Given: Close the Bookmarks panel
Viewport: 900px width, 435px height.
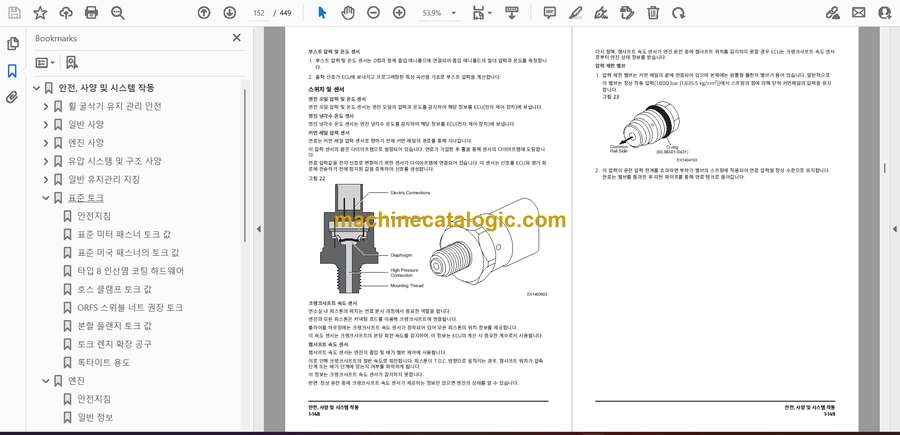Looking at the screenshot, I should 236,38.
